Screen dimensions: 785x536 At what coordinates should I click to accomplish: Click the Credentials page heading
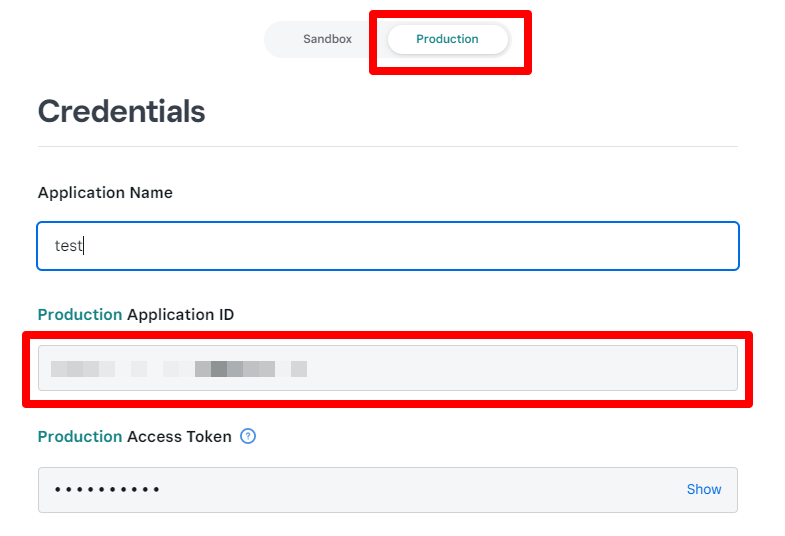[122, 111]
